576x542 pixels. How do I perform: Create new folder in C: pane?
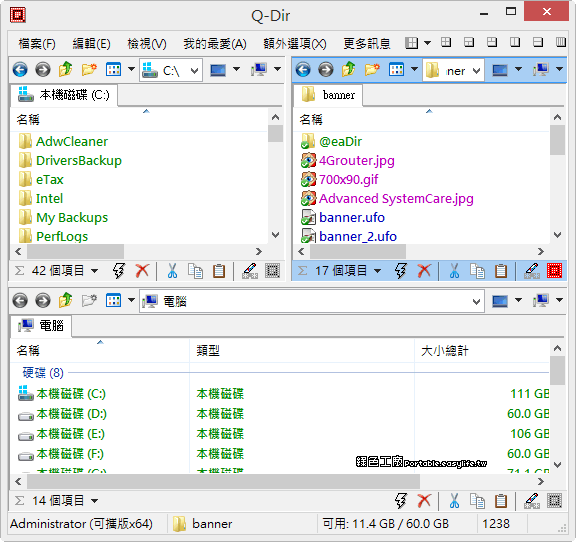[89, 69]
